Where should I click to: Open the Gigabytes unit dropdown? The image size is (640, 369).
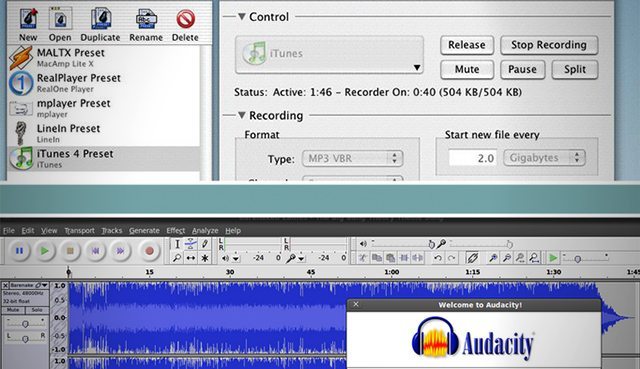(x=544, y=158)
